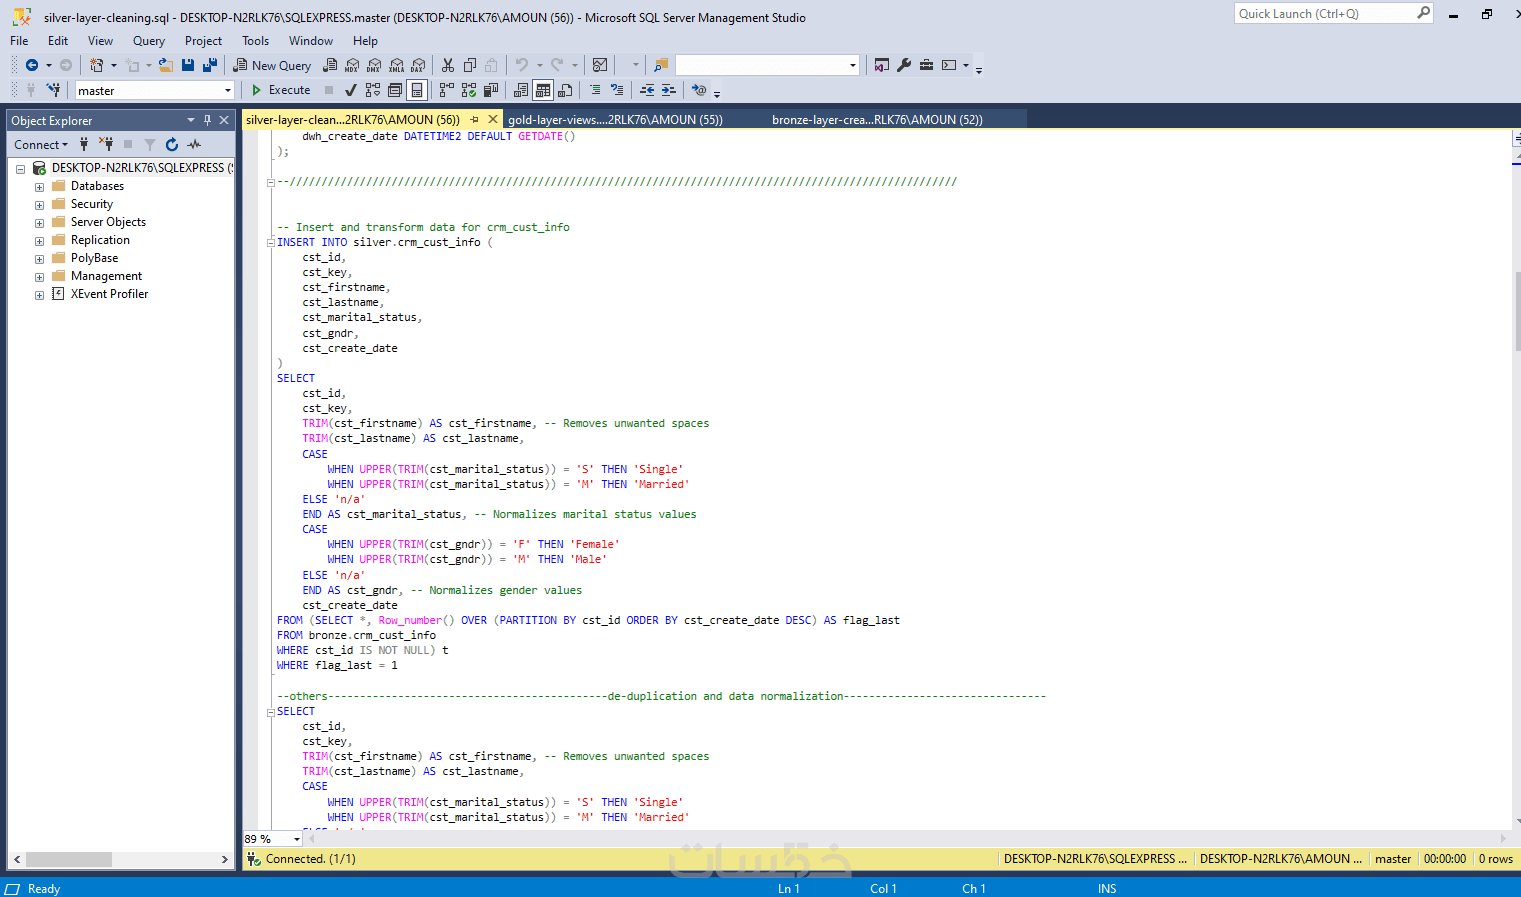1521x897 pixels.
Task: Pin the silver-layer-cleaning tab
Action: click(475, 119)
